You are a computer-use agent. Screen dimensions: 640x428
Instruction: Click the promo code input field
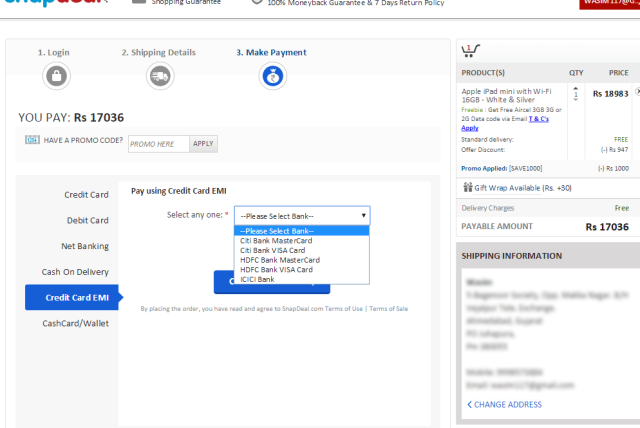click(159, 144)
